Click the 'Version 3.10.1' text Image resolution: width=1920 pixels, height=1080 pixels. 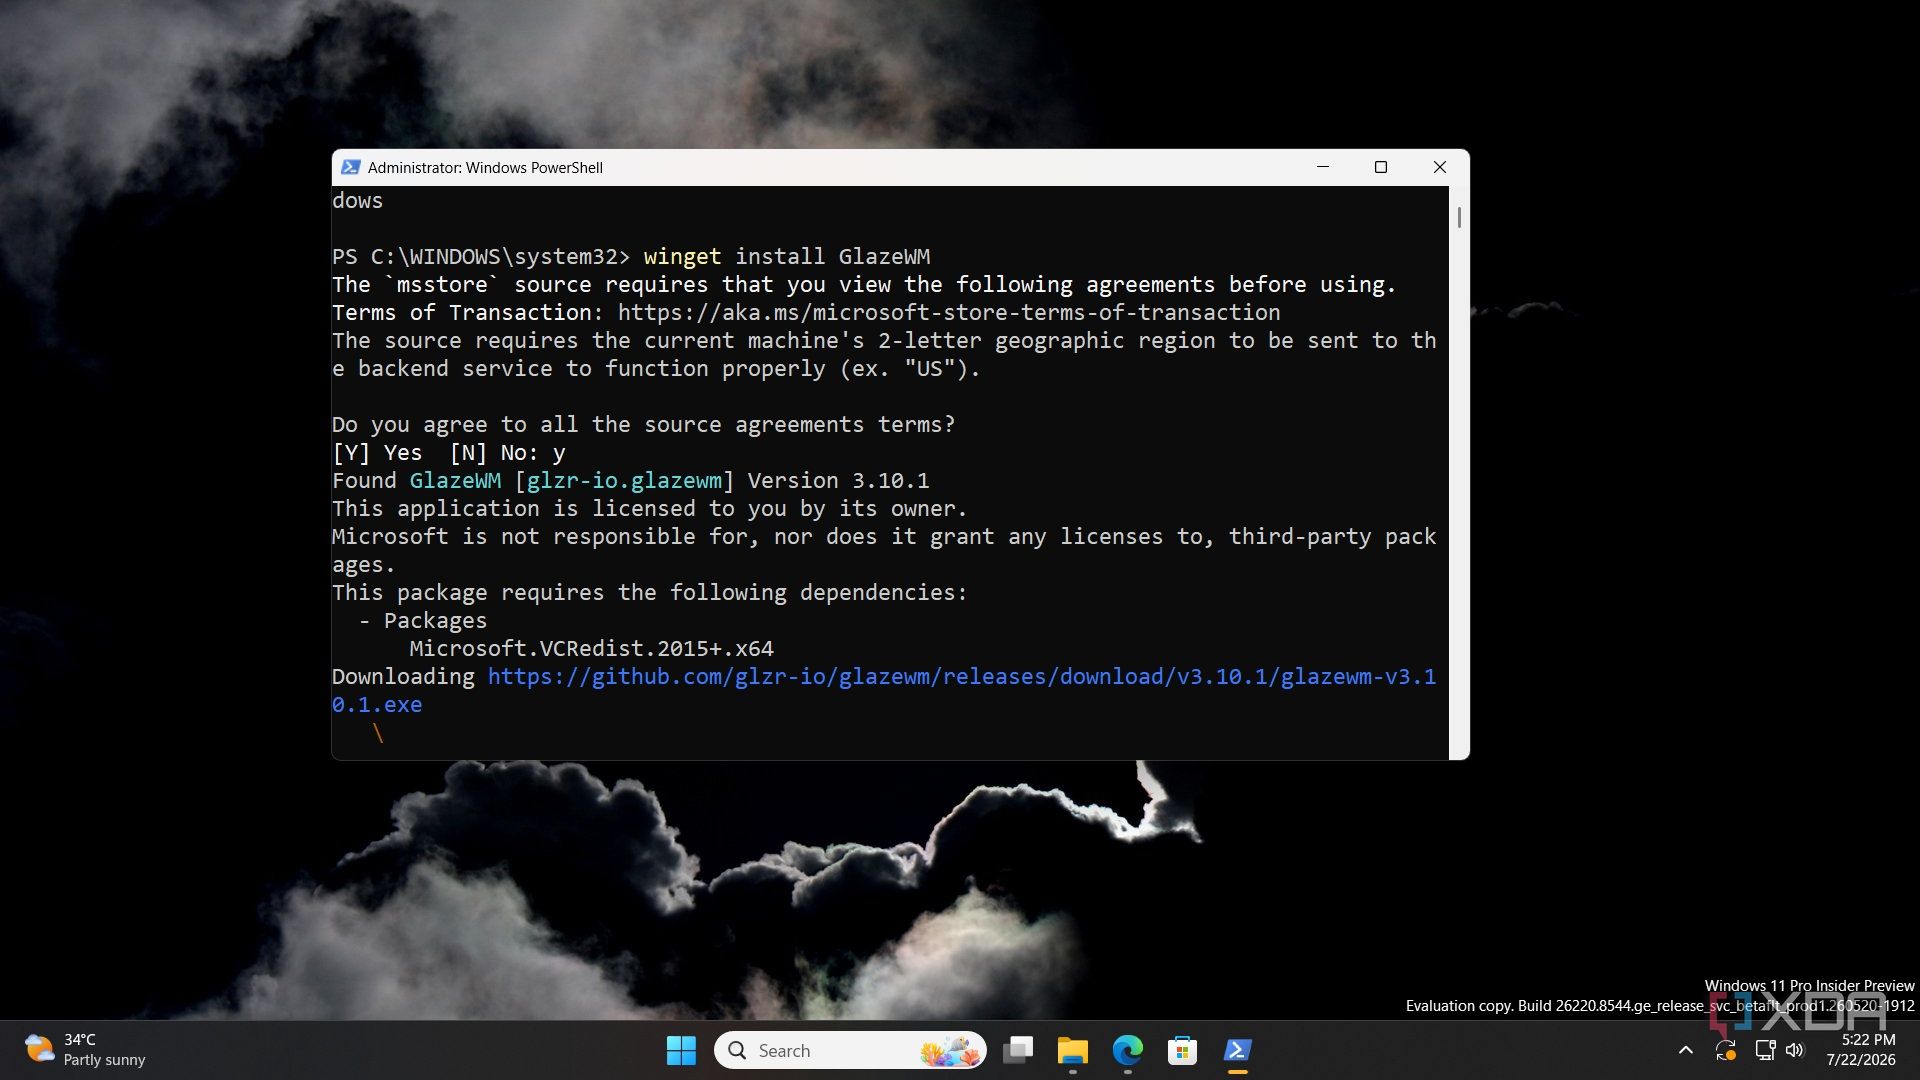coord(838,480)
